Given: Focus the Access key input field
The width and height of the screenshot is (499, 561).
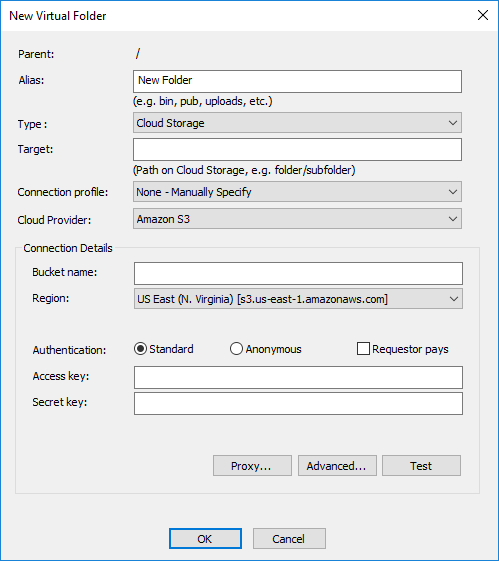Looking at the screenshot, I should click(298, 377).
